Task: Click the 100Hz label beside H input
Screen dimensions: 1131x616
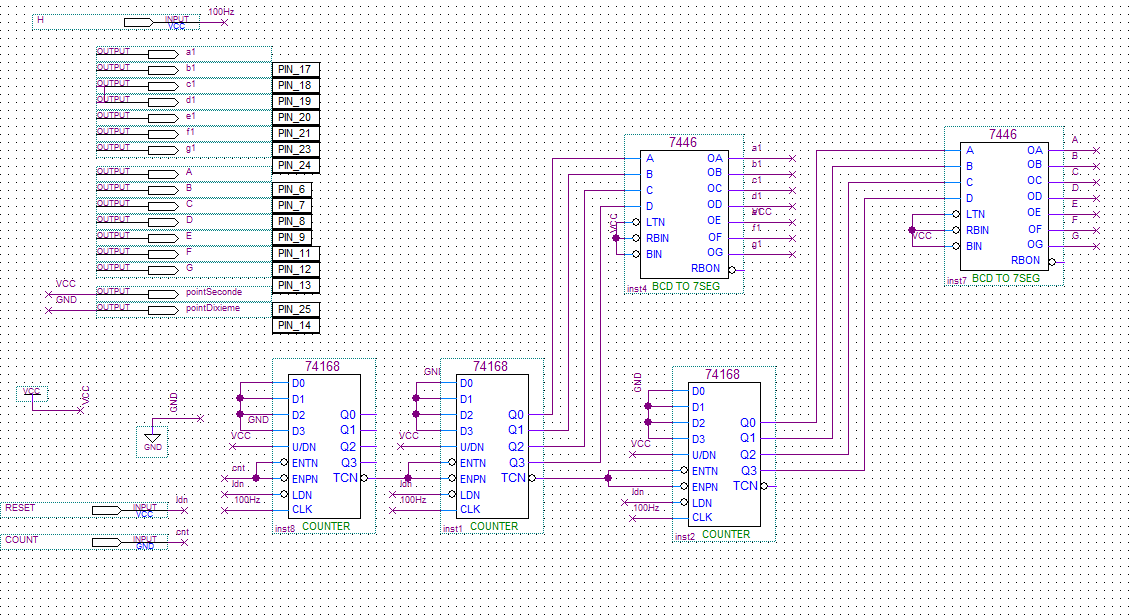Action: click(x=222, y=12)
